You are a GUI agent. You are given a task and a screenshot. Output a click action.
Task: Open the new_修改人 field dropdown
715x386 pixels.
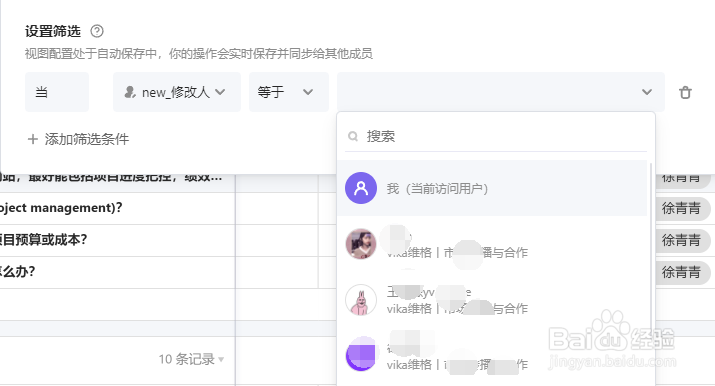pos(177,92)
